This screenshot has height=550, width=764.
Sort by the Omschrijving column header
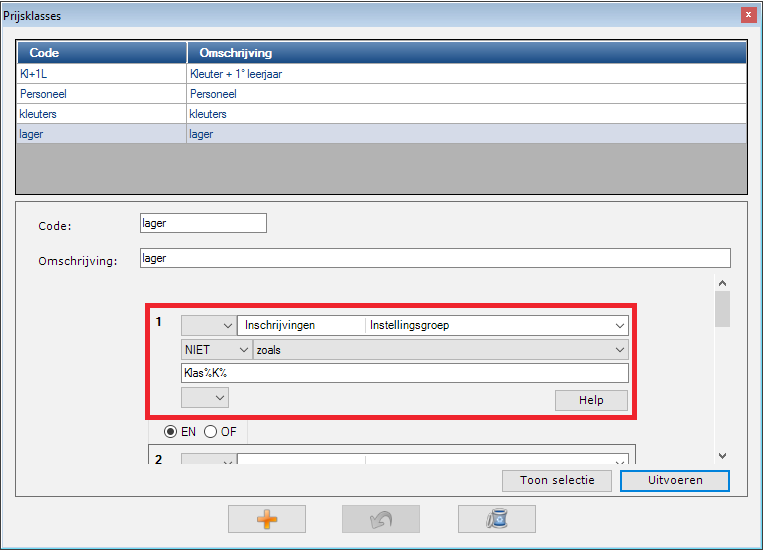pos(466,52)
